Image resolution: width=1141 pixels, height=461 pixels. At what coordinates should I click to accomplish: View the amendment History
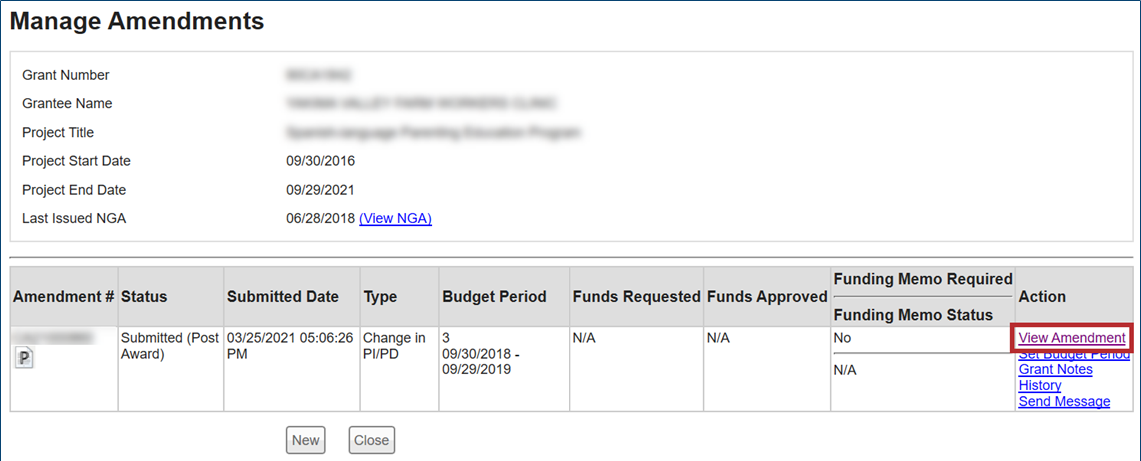click(1039, 385)
